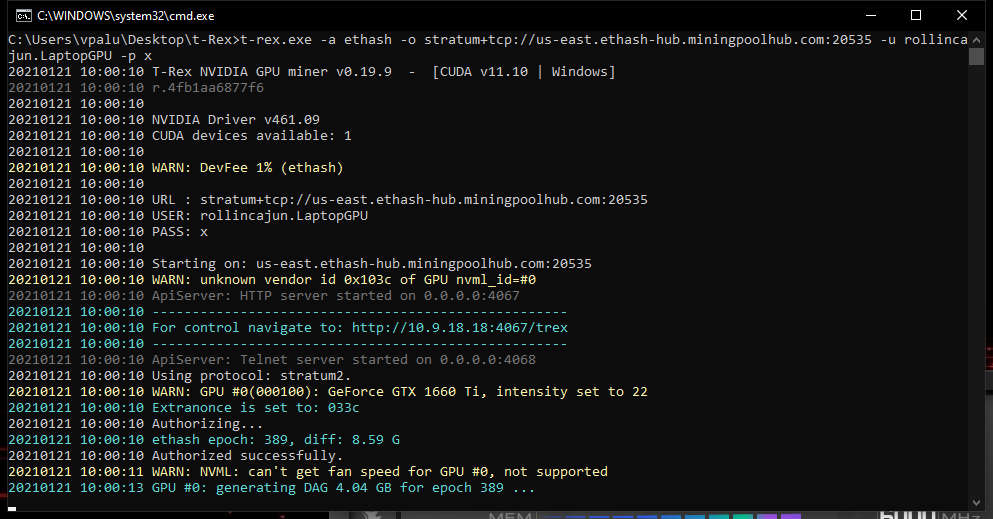Image resolution: width=993 pixels, height=519 pixels.
Task: Click the revision text r.4fb1aa6877f6
Action: [x=208, y=87]
